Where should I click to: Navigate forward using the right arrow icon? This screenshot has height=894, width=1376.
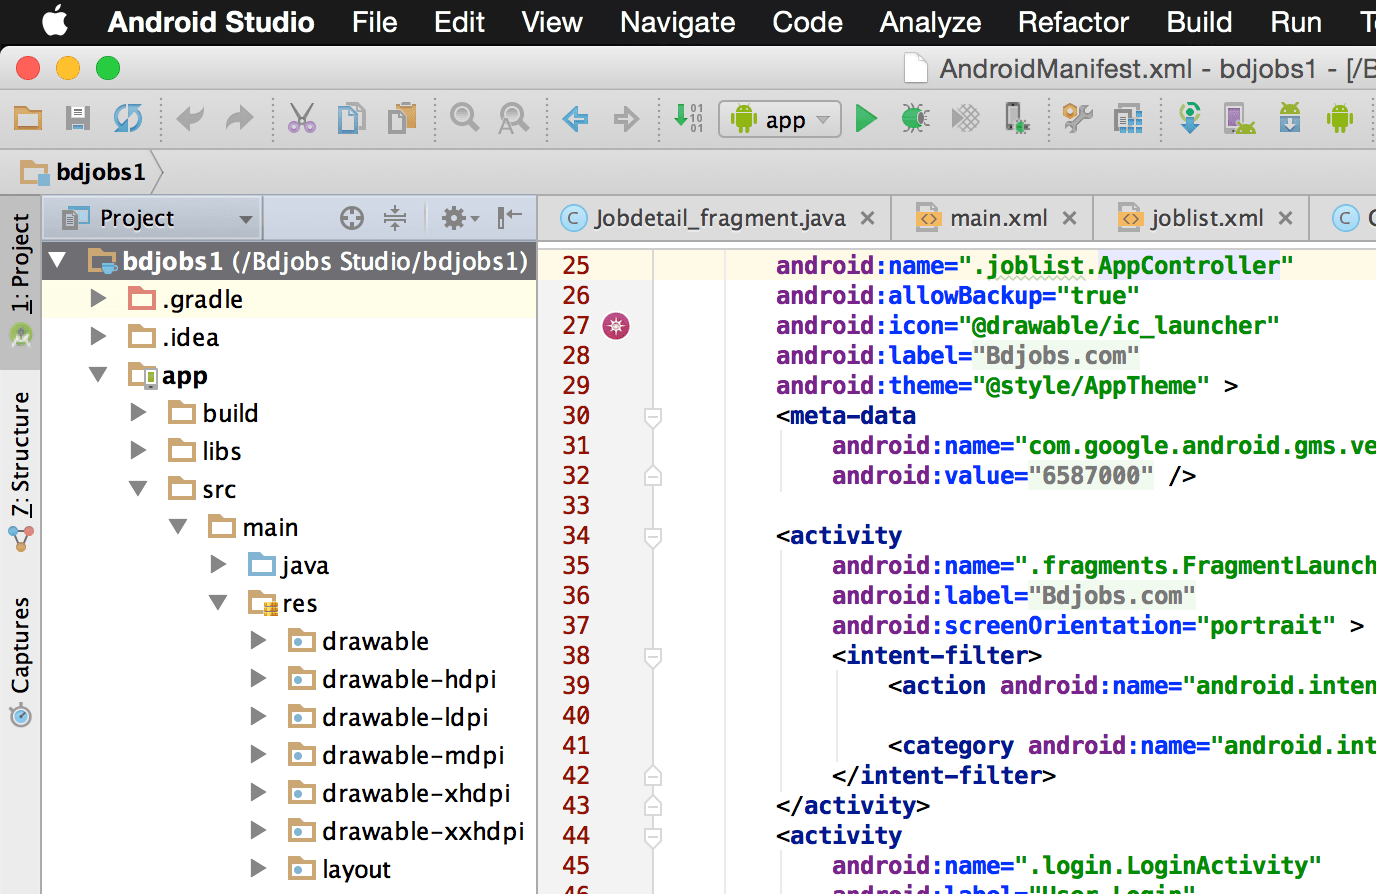pyautogui.click(x=626, y=119)
